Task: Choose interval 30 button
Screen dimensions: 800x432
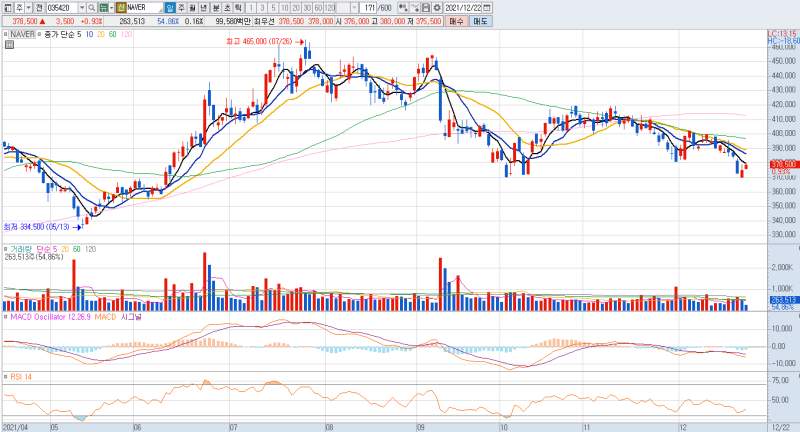Action: point(307,8)
